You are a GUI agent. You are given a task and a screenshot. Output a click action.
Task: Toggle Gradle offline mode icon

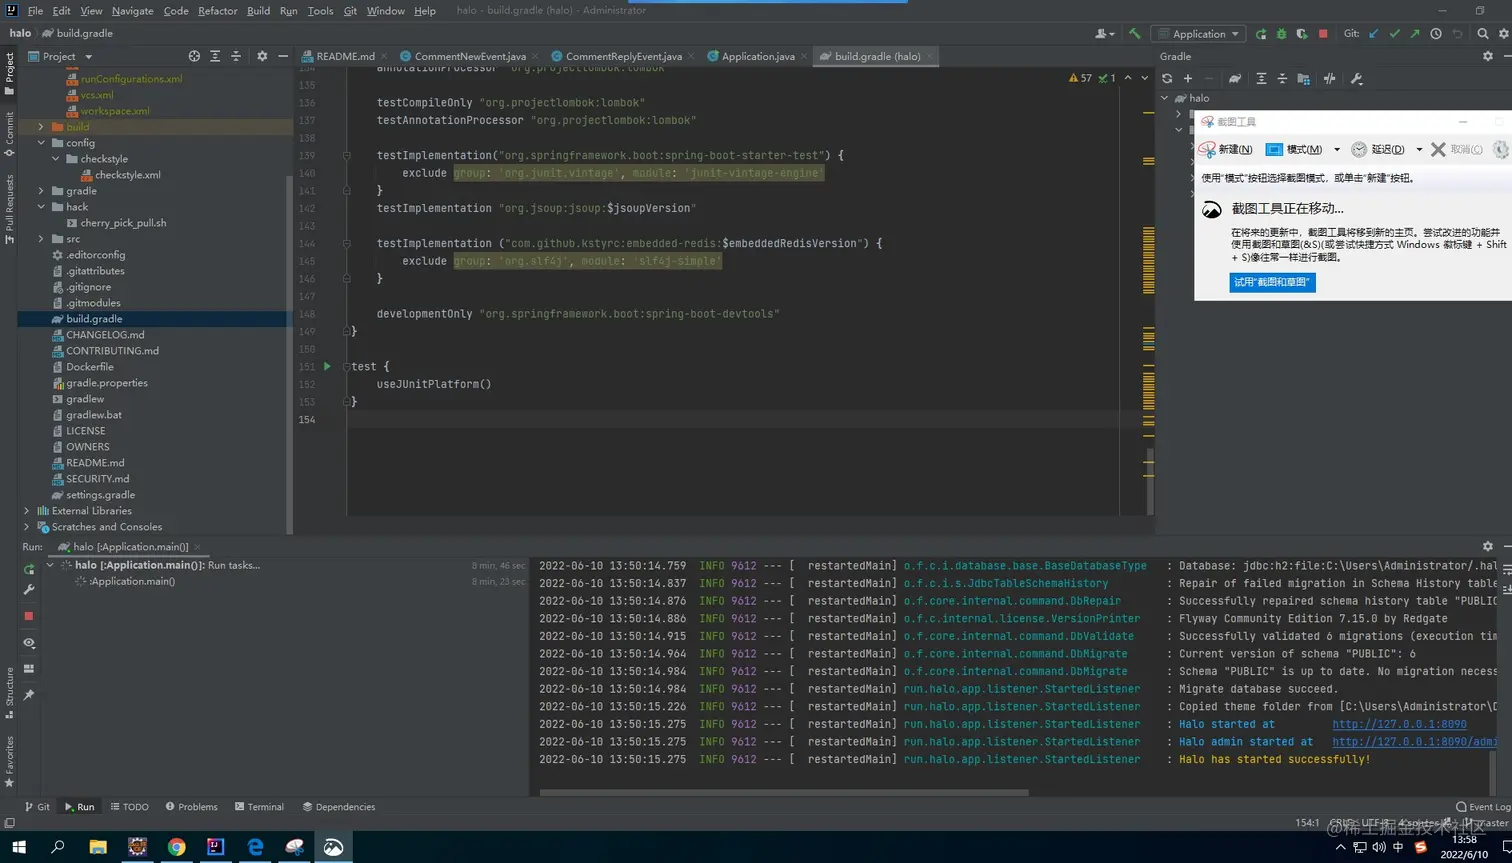pos(1329,78)
